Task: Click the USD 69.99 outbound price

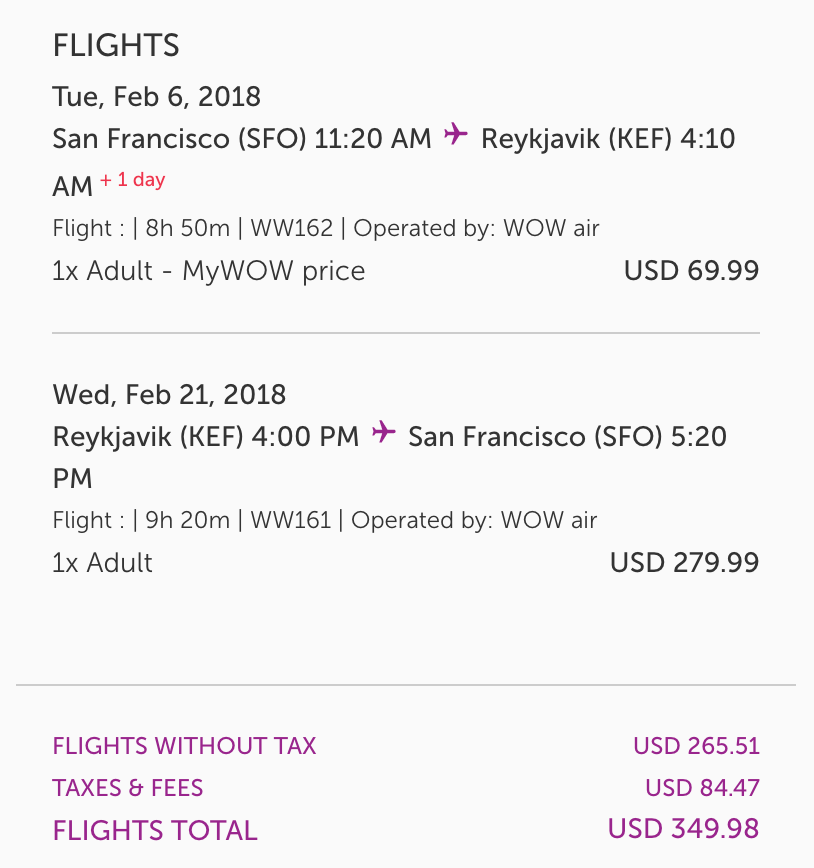Action: click(691, 270)
